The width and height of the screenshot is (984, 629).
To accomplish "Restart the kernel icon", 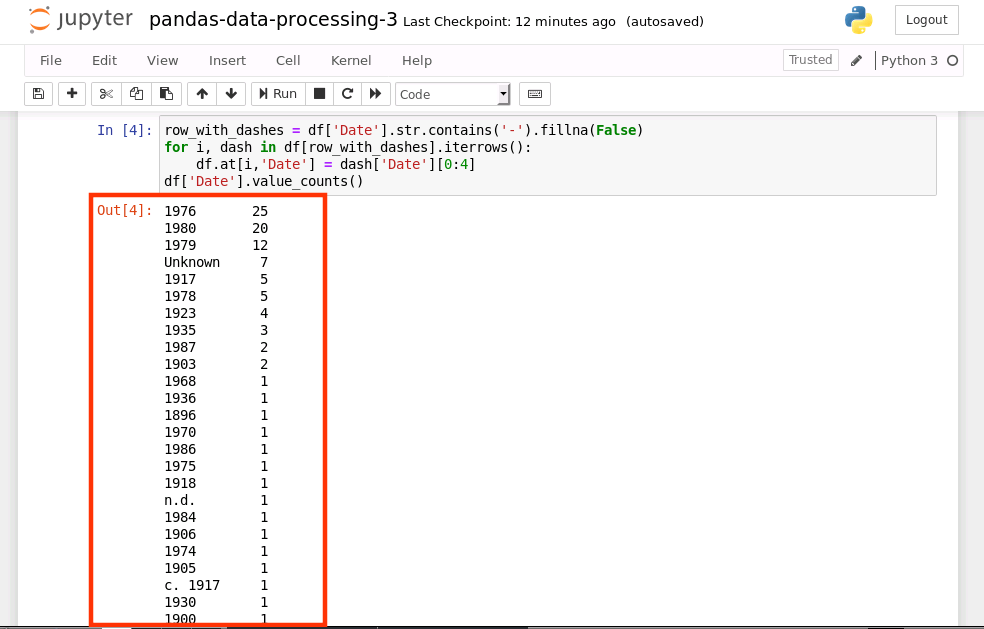I will [x=347, y=94].
